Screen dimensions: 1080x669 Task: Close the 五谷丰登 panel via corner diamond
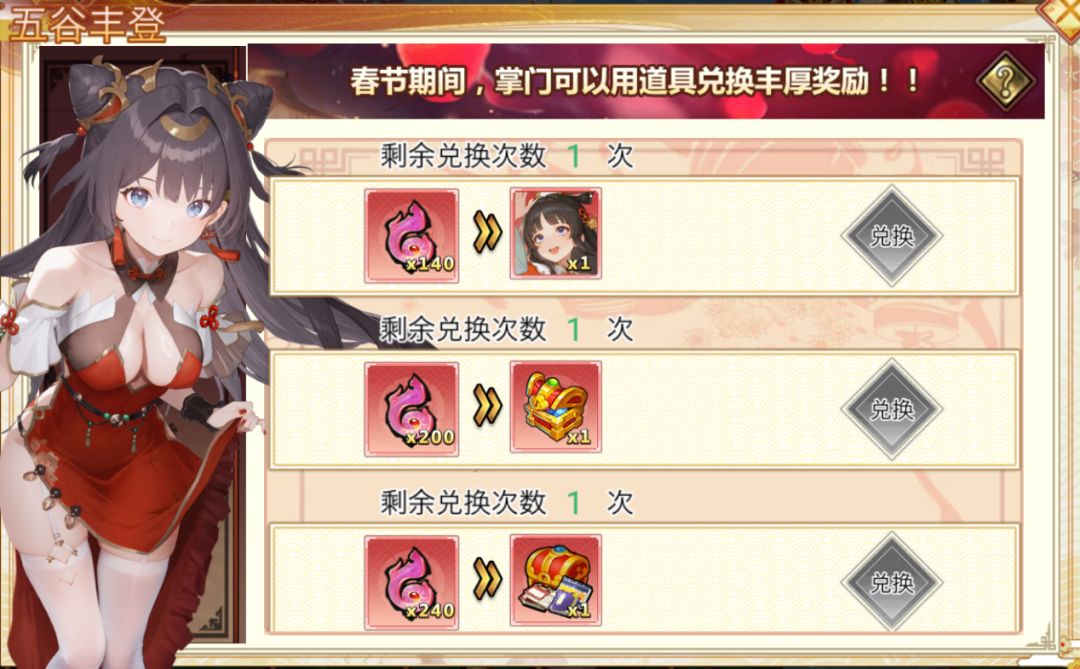click(1061, 14)
